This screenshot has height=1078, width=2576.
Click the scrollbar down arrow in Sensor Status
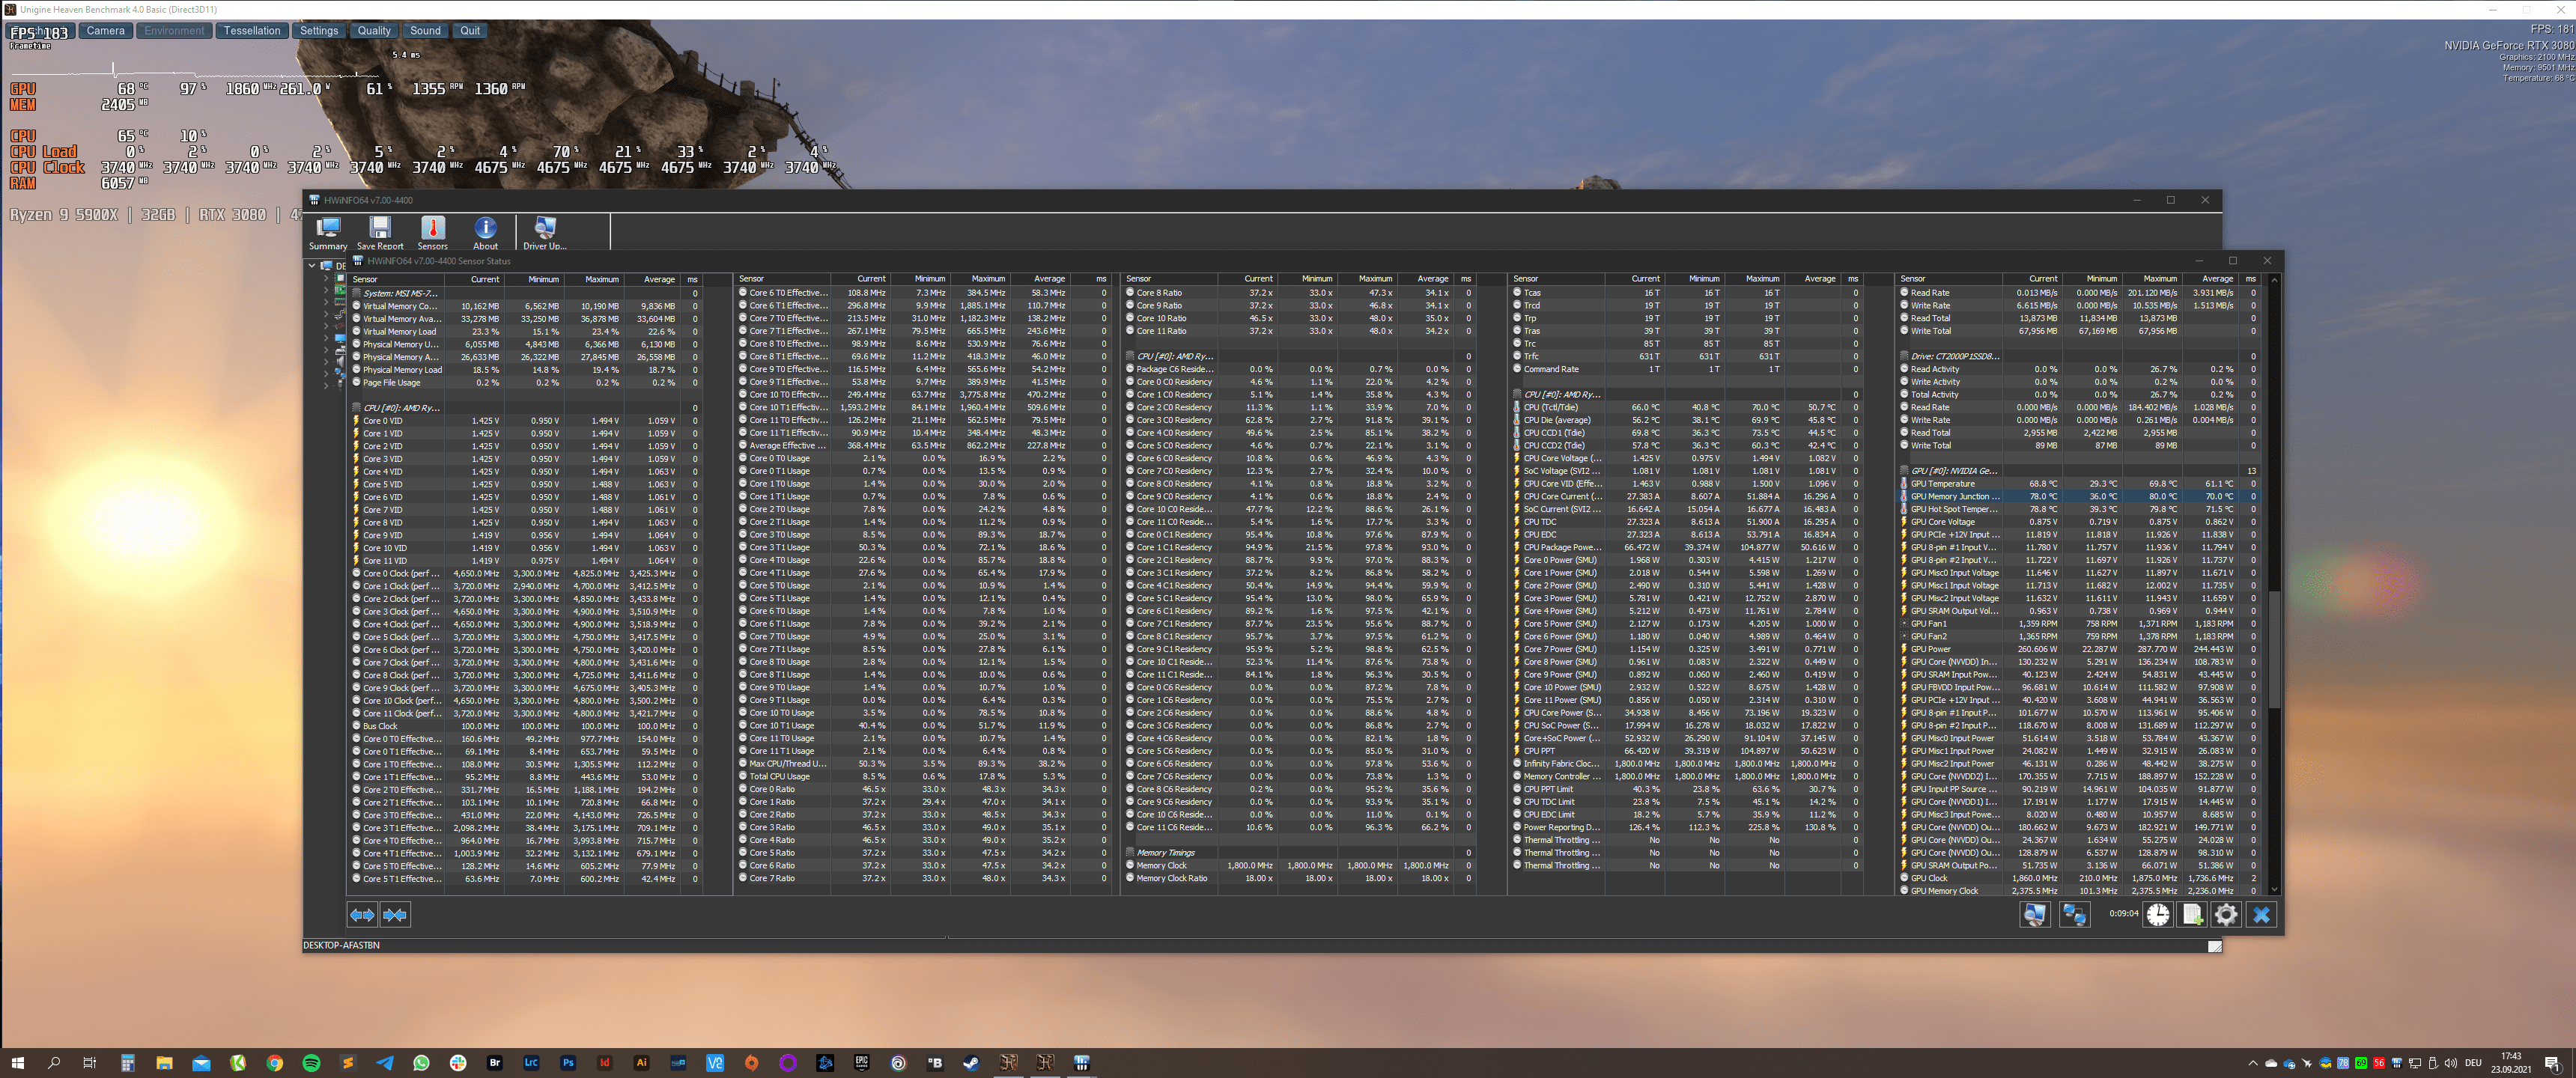tap(2274, 889)
